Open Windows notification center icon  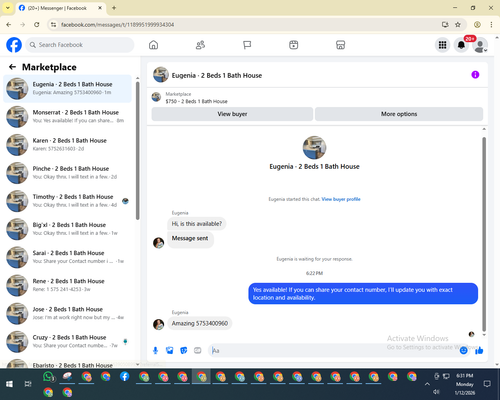coord(487,384)
